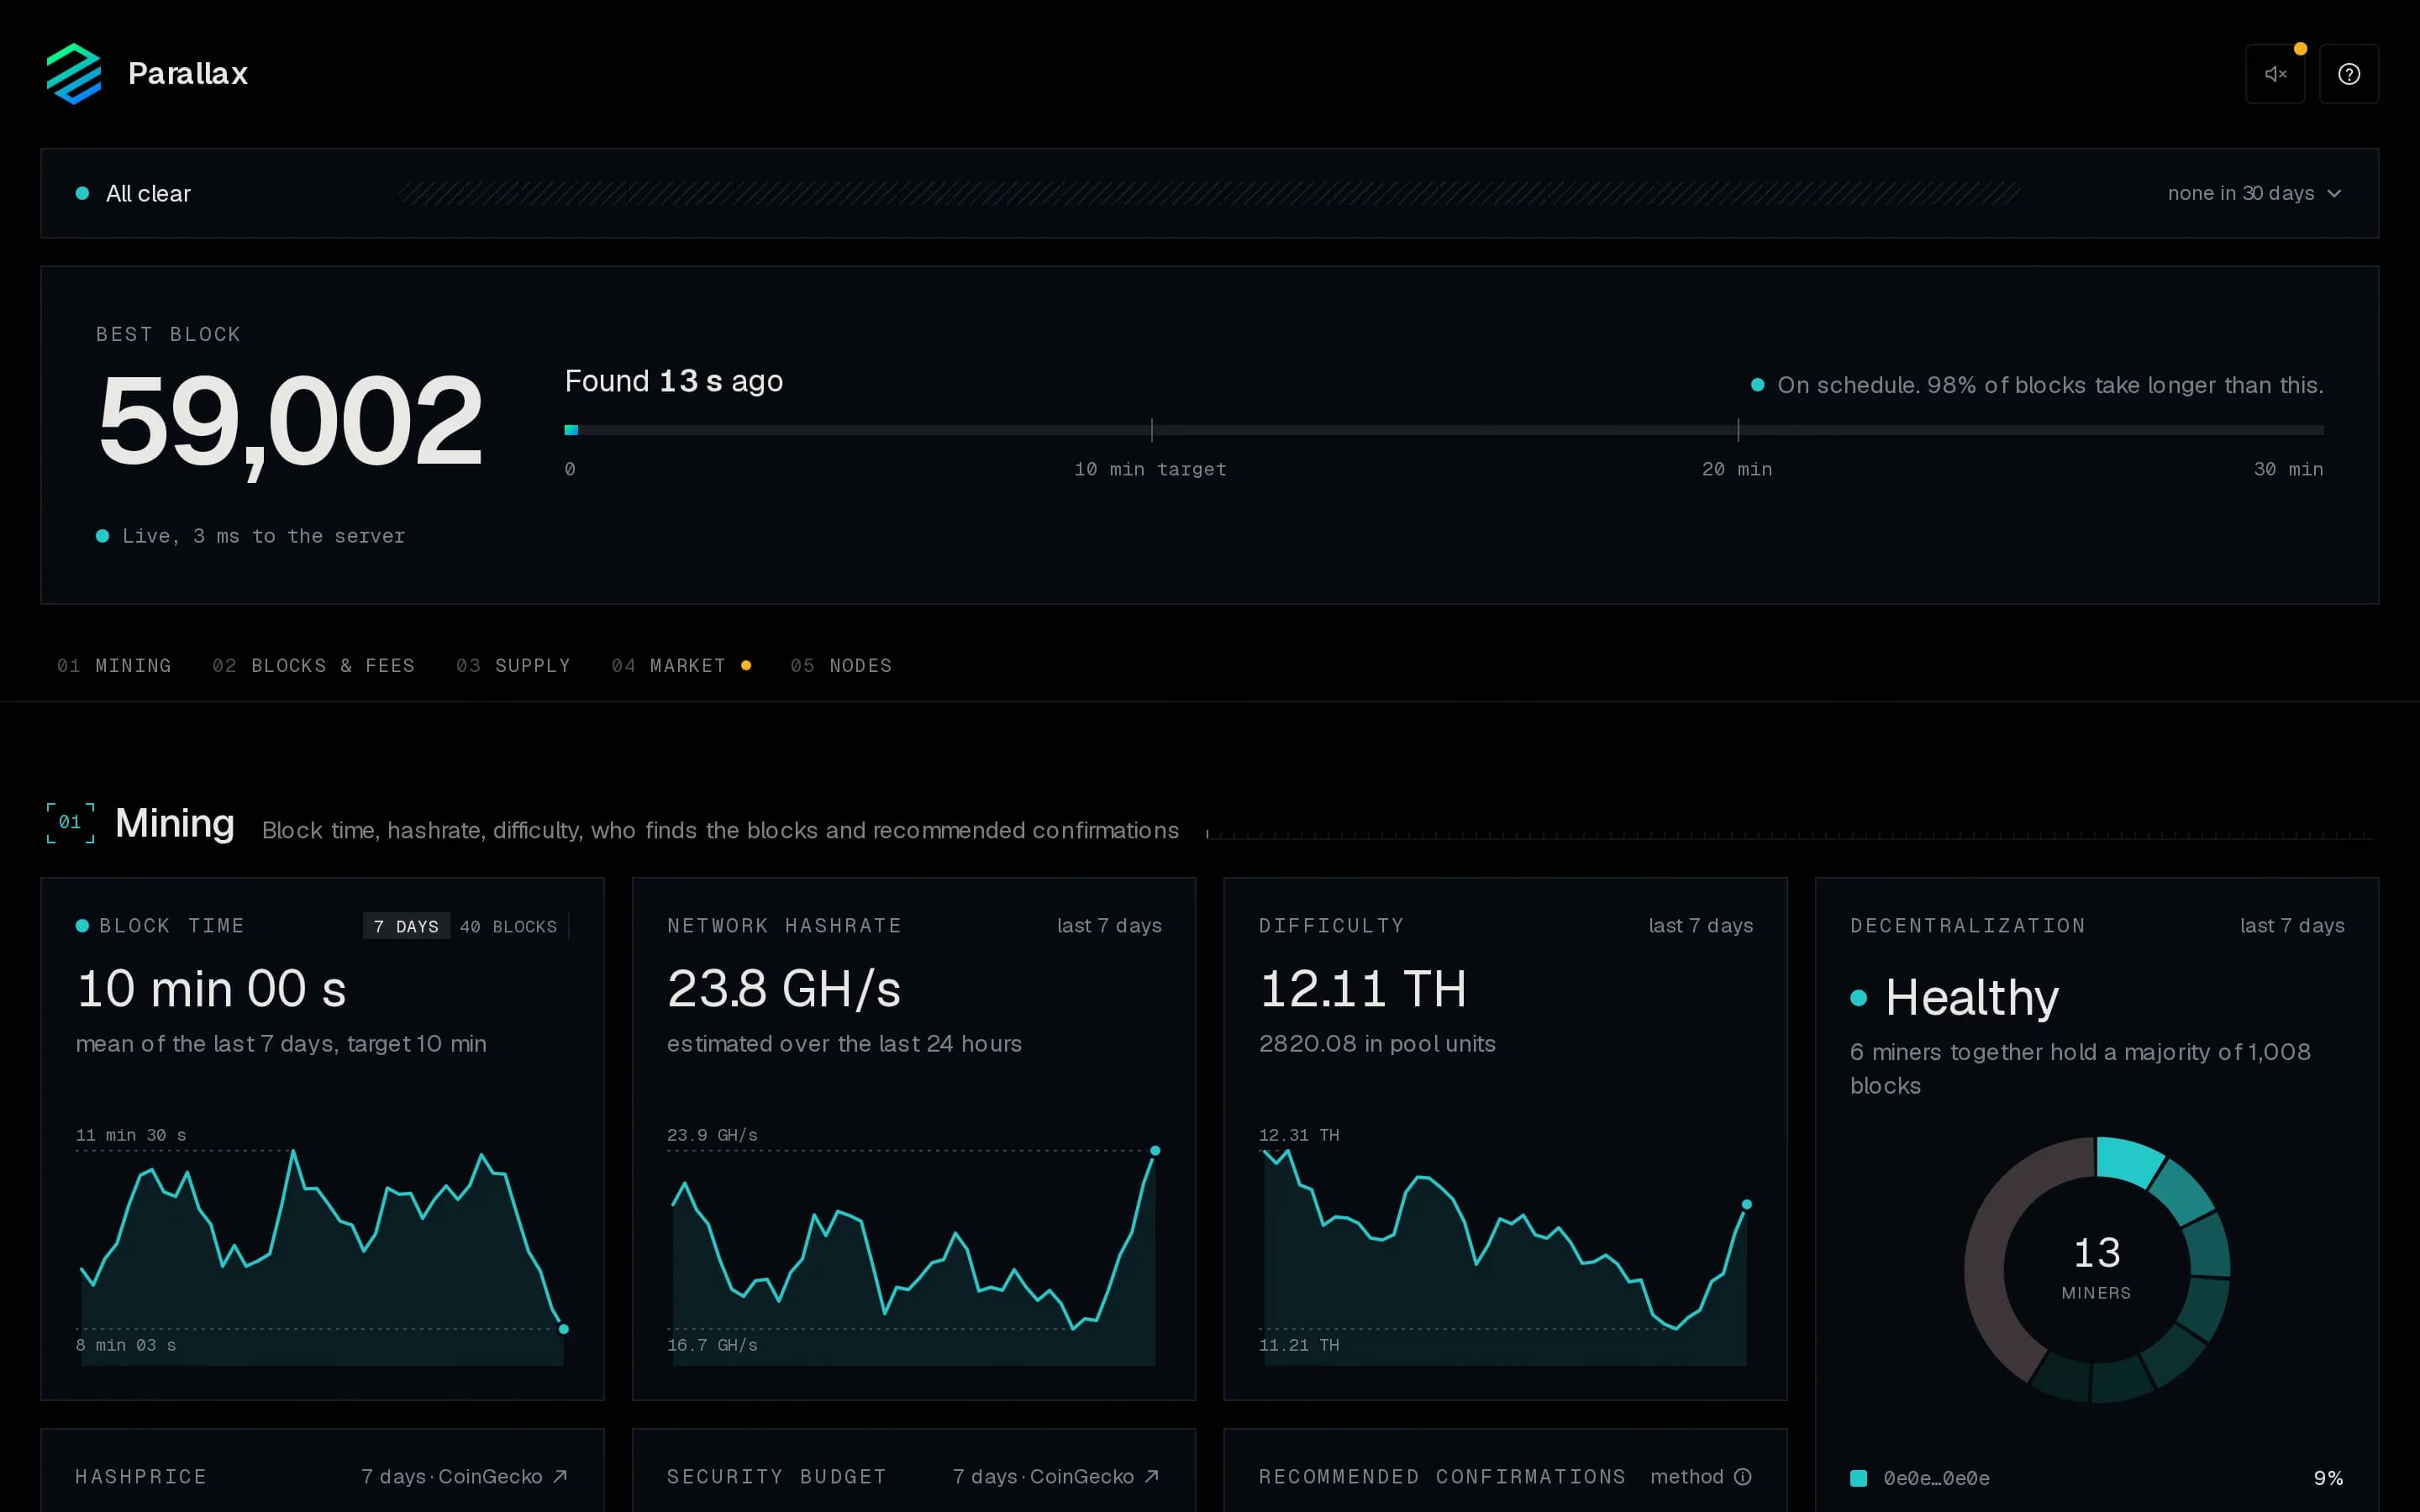Screen dimensions: 2420x1512
Task: Click the 'Found 13 s ago' text
Action: [674, 381]
